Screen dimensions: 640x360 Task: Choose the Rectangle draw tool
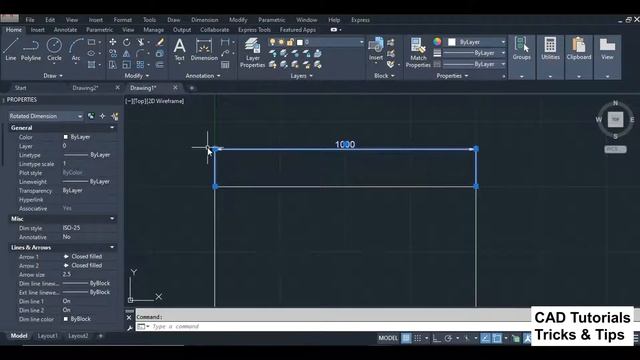click(91, 42)
